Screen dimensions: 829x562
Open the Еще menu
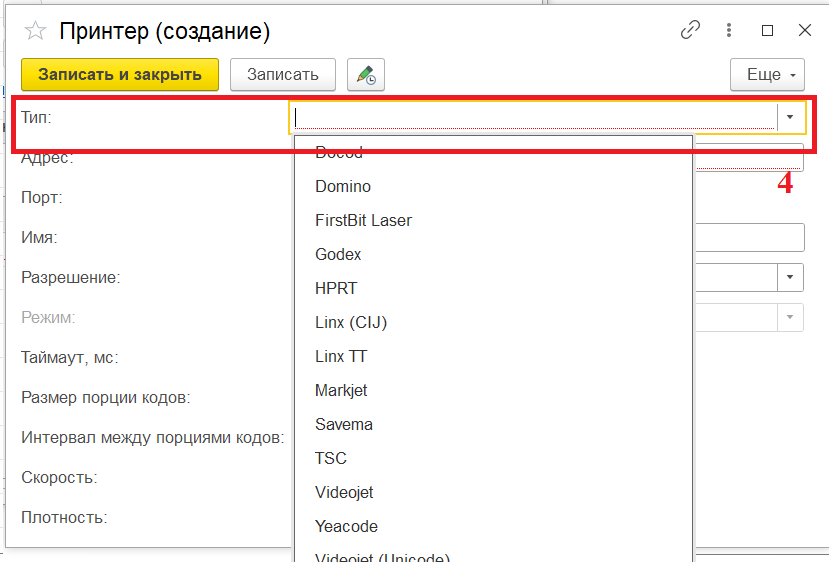click(767, 75)
